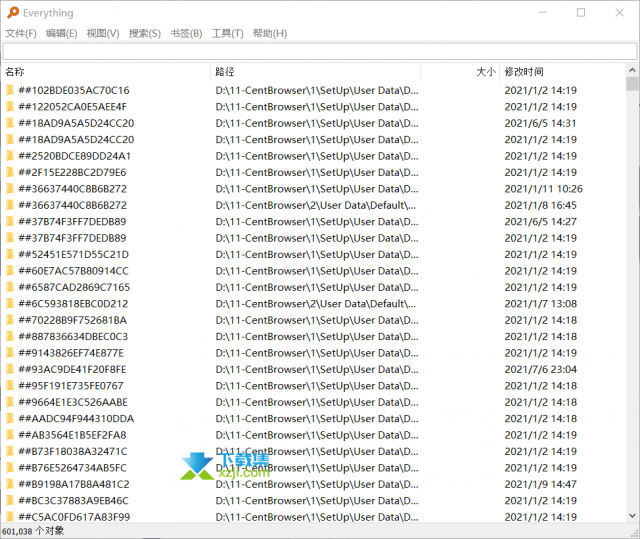This screenshot has height=539, width=640.
Task: Open the 视图(V) menu
Action: point(103,33)
